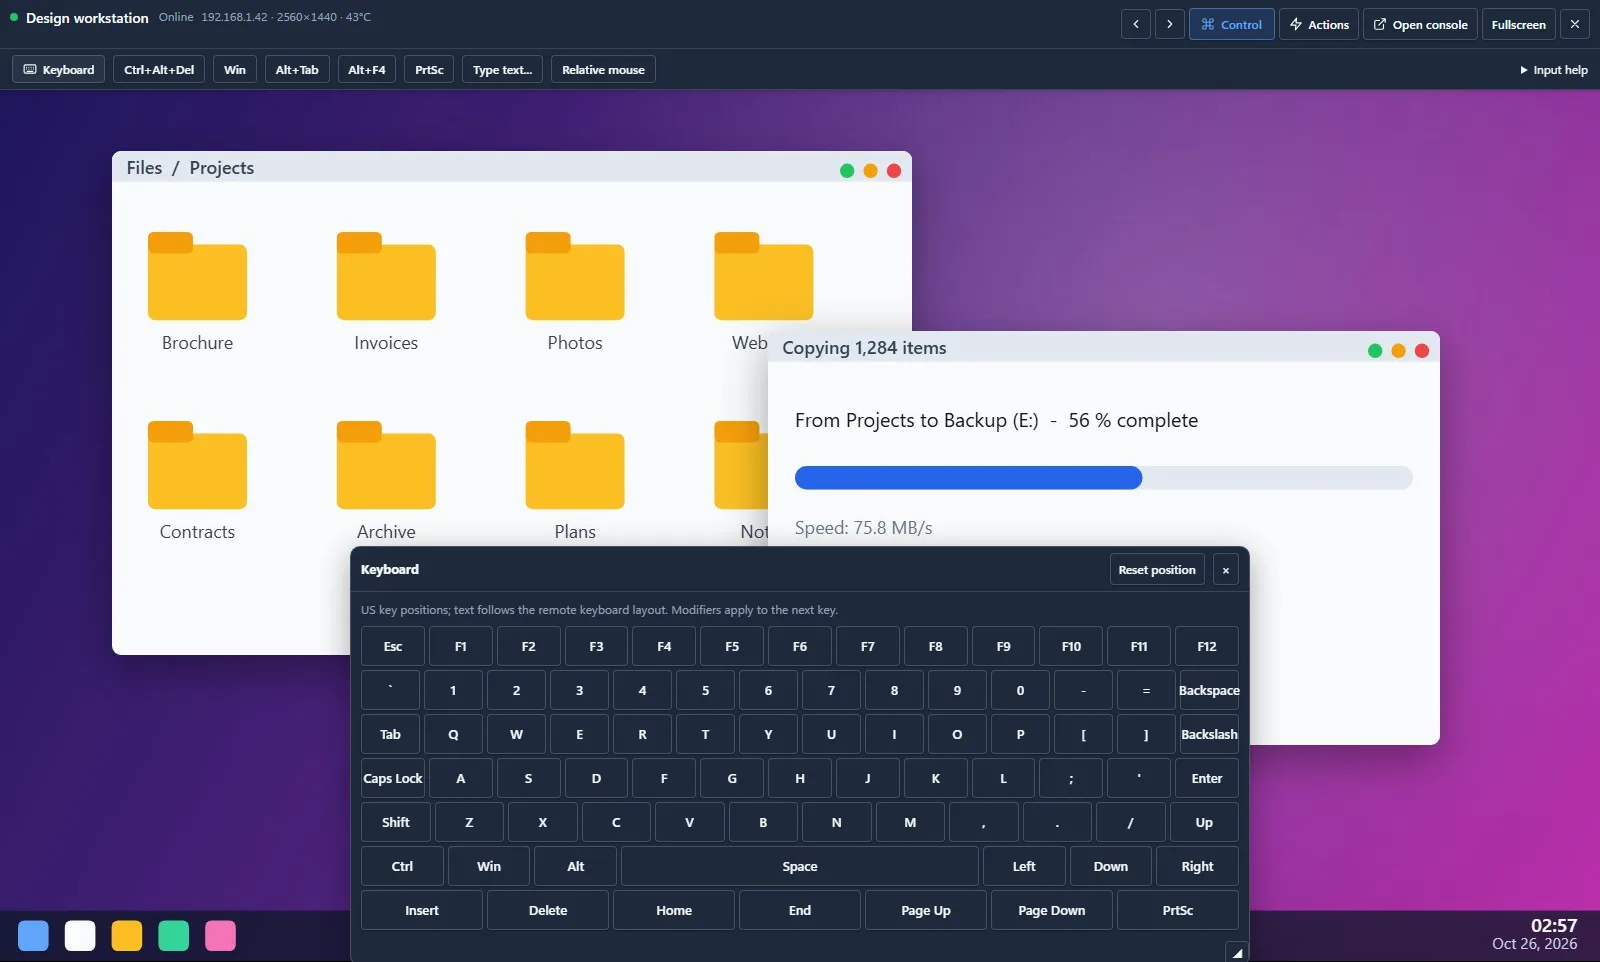Enter Fullscreen mode
This screenshot has height=962, width=1600.
tap(1519, 24)
